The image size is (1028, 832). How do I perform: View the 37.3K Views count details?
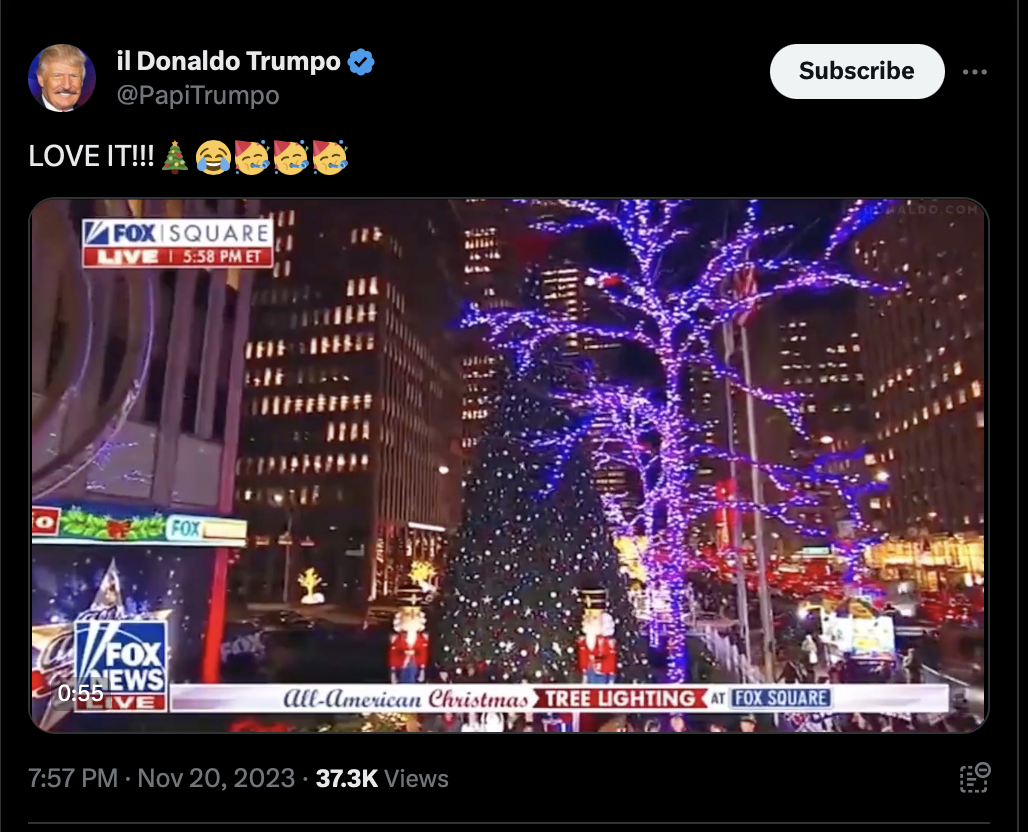click(x=382, y=778)
